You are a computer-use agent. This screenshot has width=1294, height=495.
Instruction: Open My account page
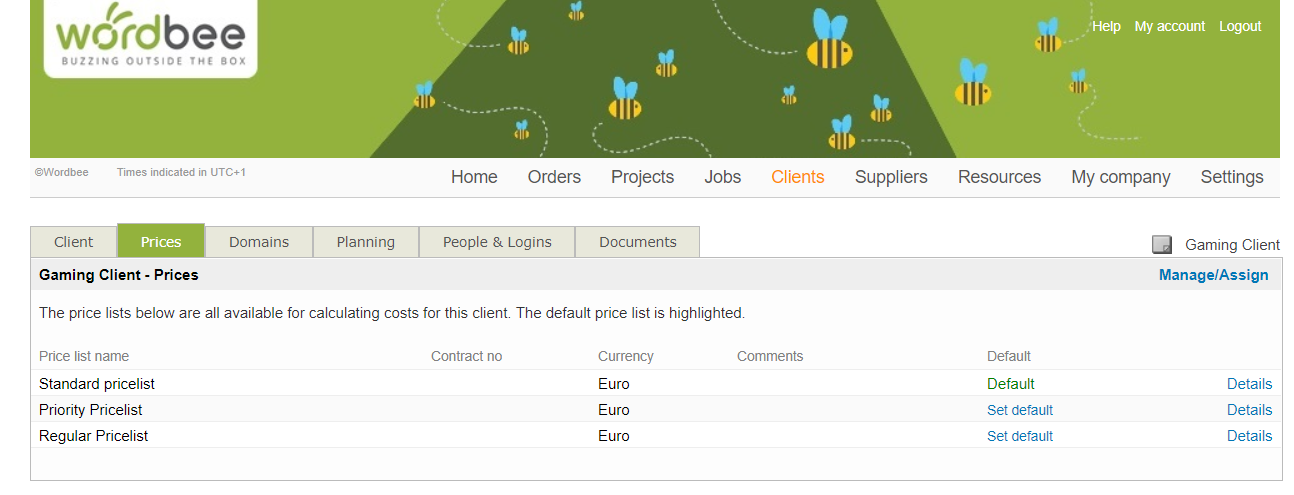tap(1169, 26)
